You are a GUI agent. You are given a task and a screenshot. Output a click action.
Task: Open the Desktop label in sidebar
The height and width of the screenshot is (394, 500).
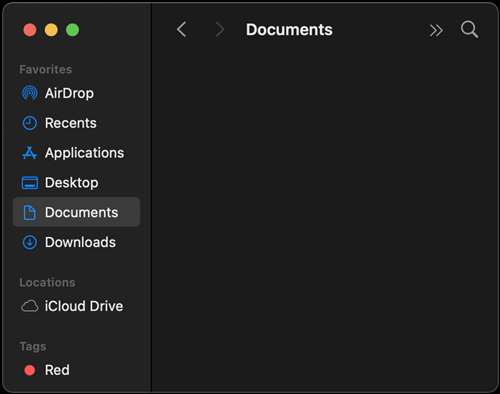click(72, 183)
